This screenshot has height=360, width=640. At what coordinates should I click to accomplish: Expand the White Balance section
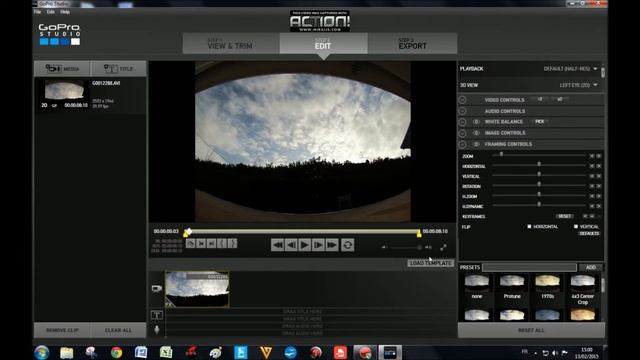tap(462, 122)
